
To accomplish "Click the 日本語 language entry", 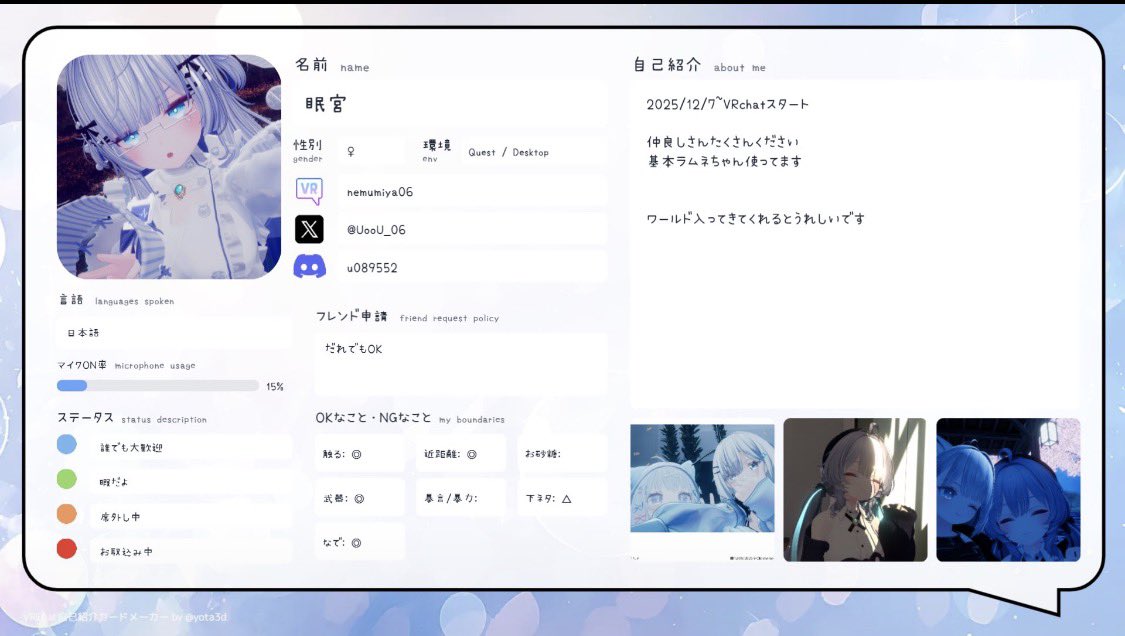I will (83, 333).
